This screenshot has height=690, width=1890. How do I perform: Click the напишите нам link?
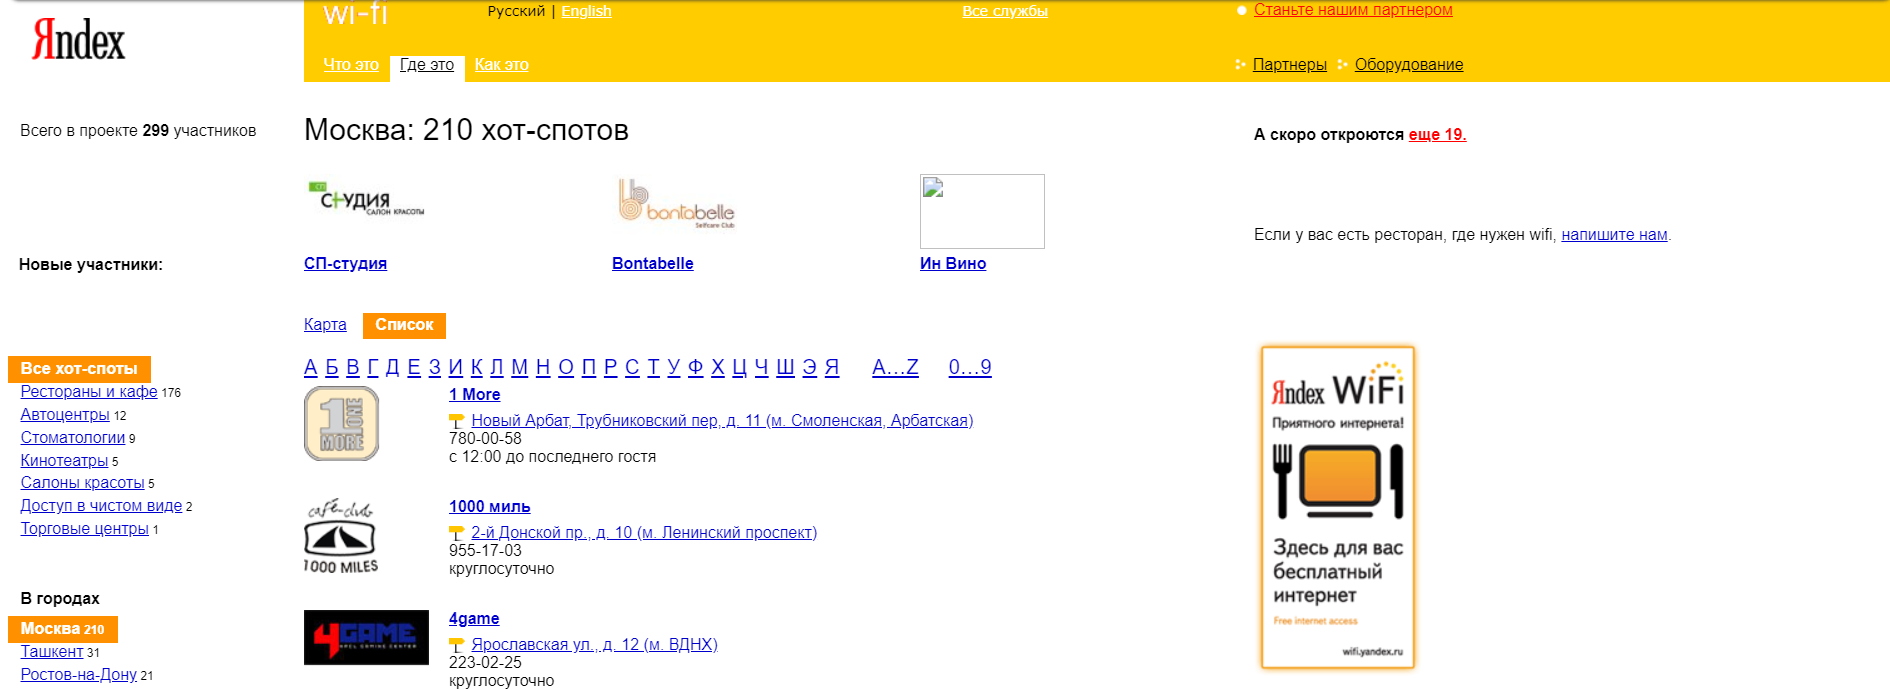(1615, 234)
